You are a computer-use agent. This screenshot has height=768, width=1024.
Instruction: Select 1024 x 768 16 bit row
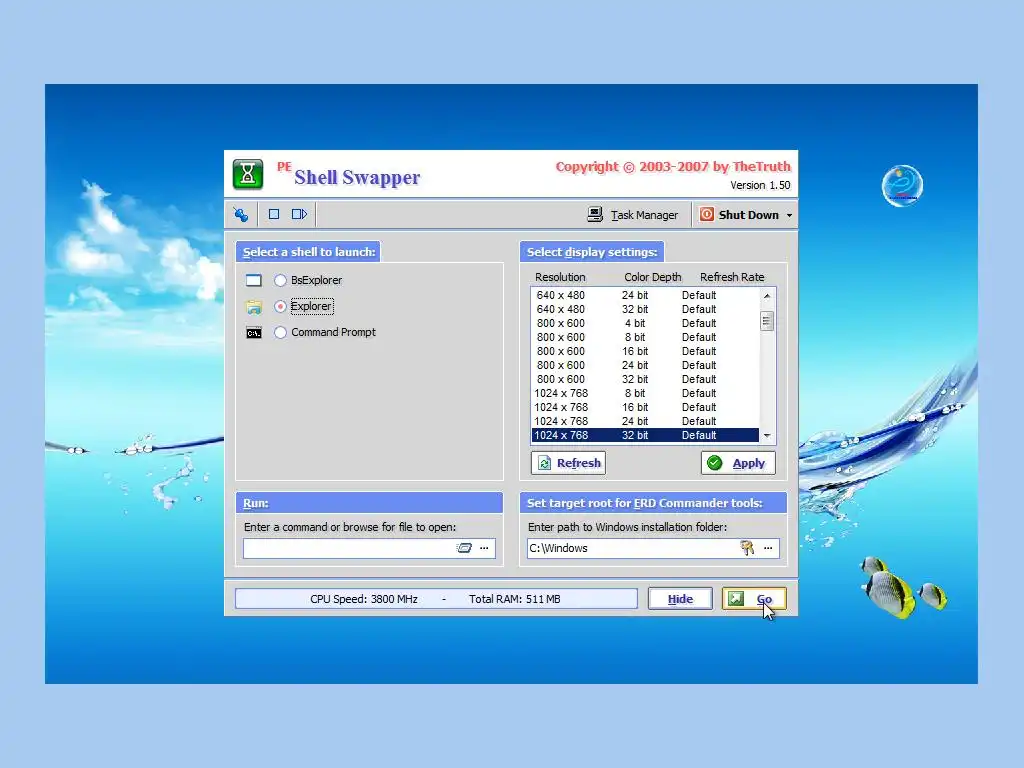click(x=645, y=408)
